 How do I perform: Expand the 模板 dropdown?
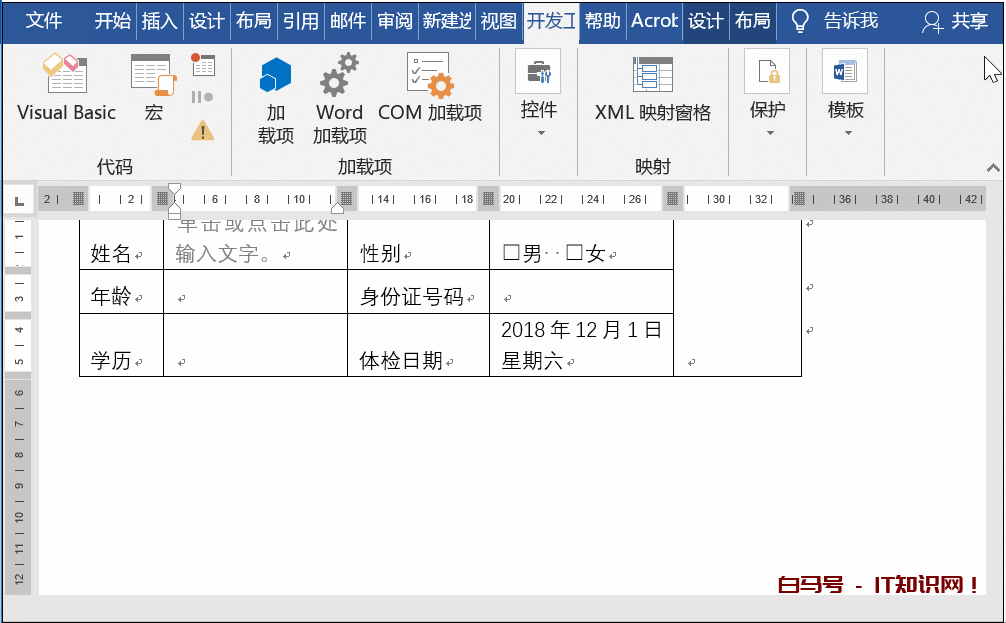coord(845,110)
